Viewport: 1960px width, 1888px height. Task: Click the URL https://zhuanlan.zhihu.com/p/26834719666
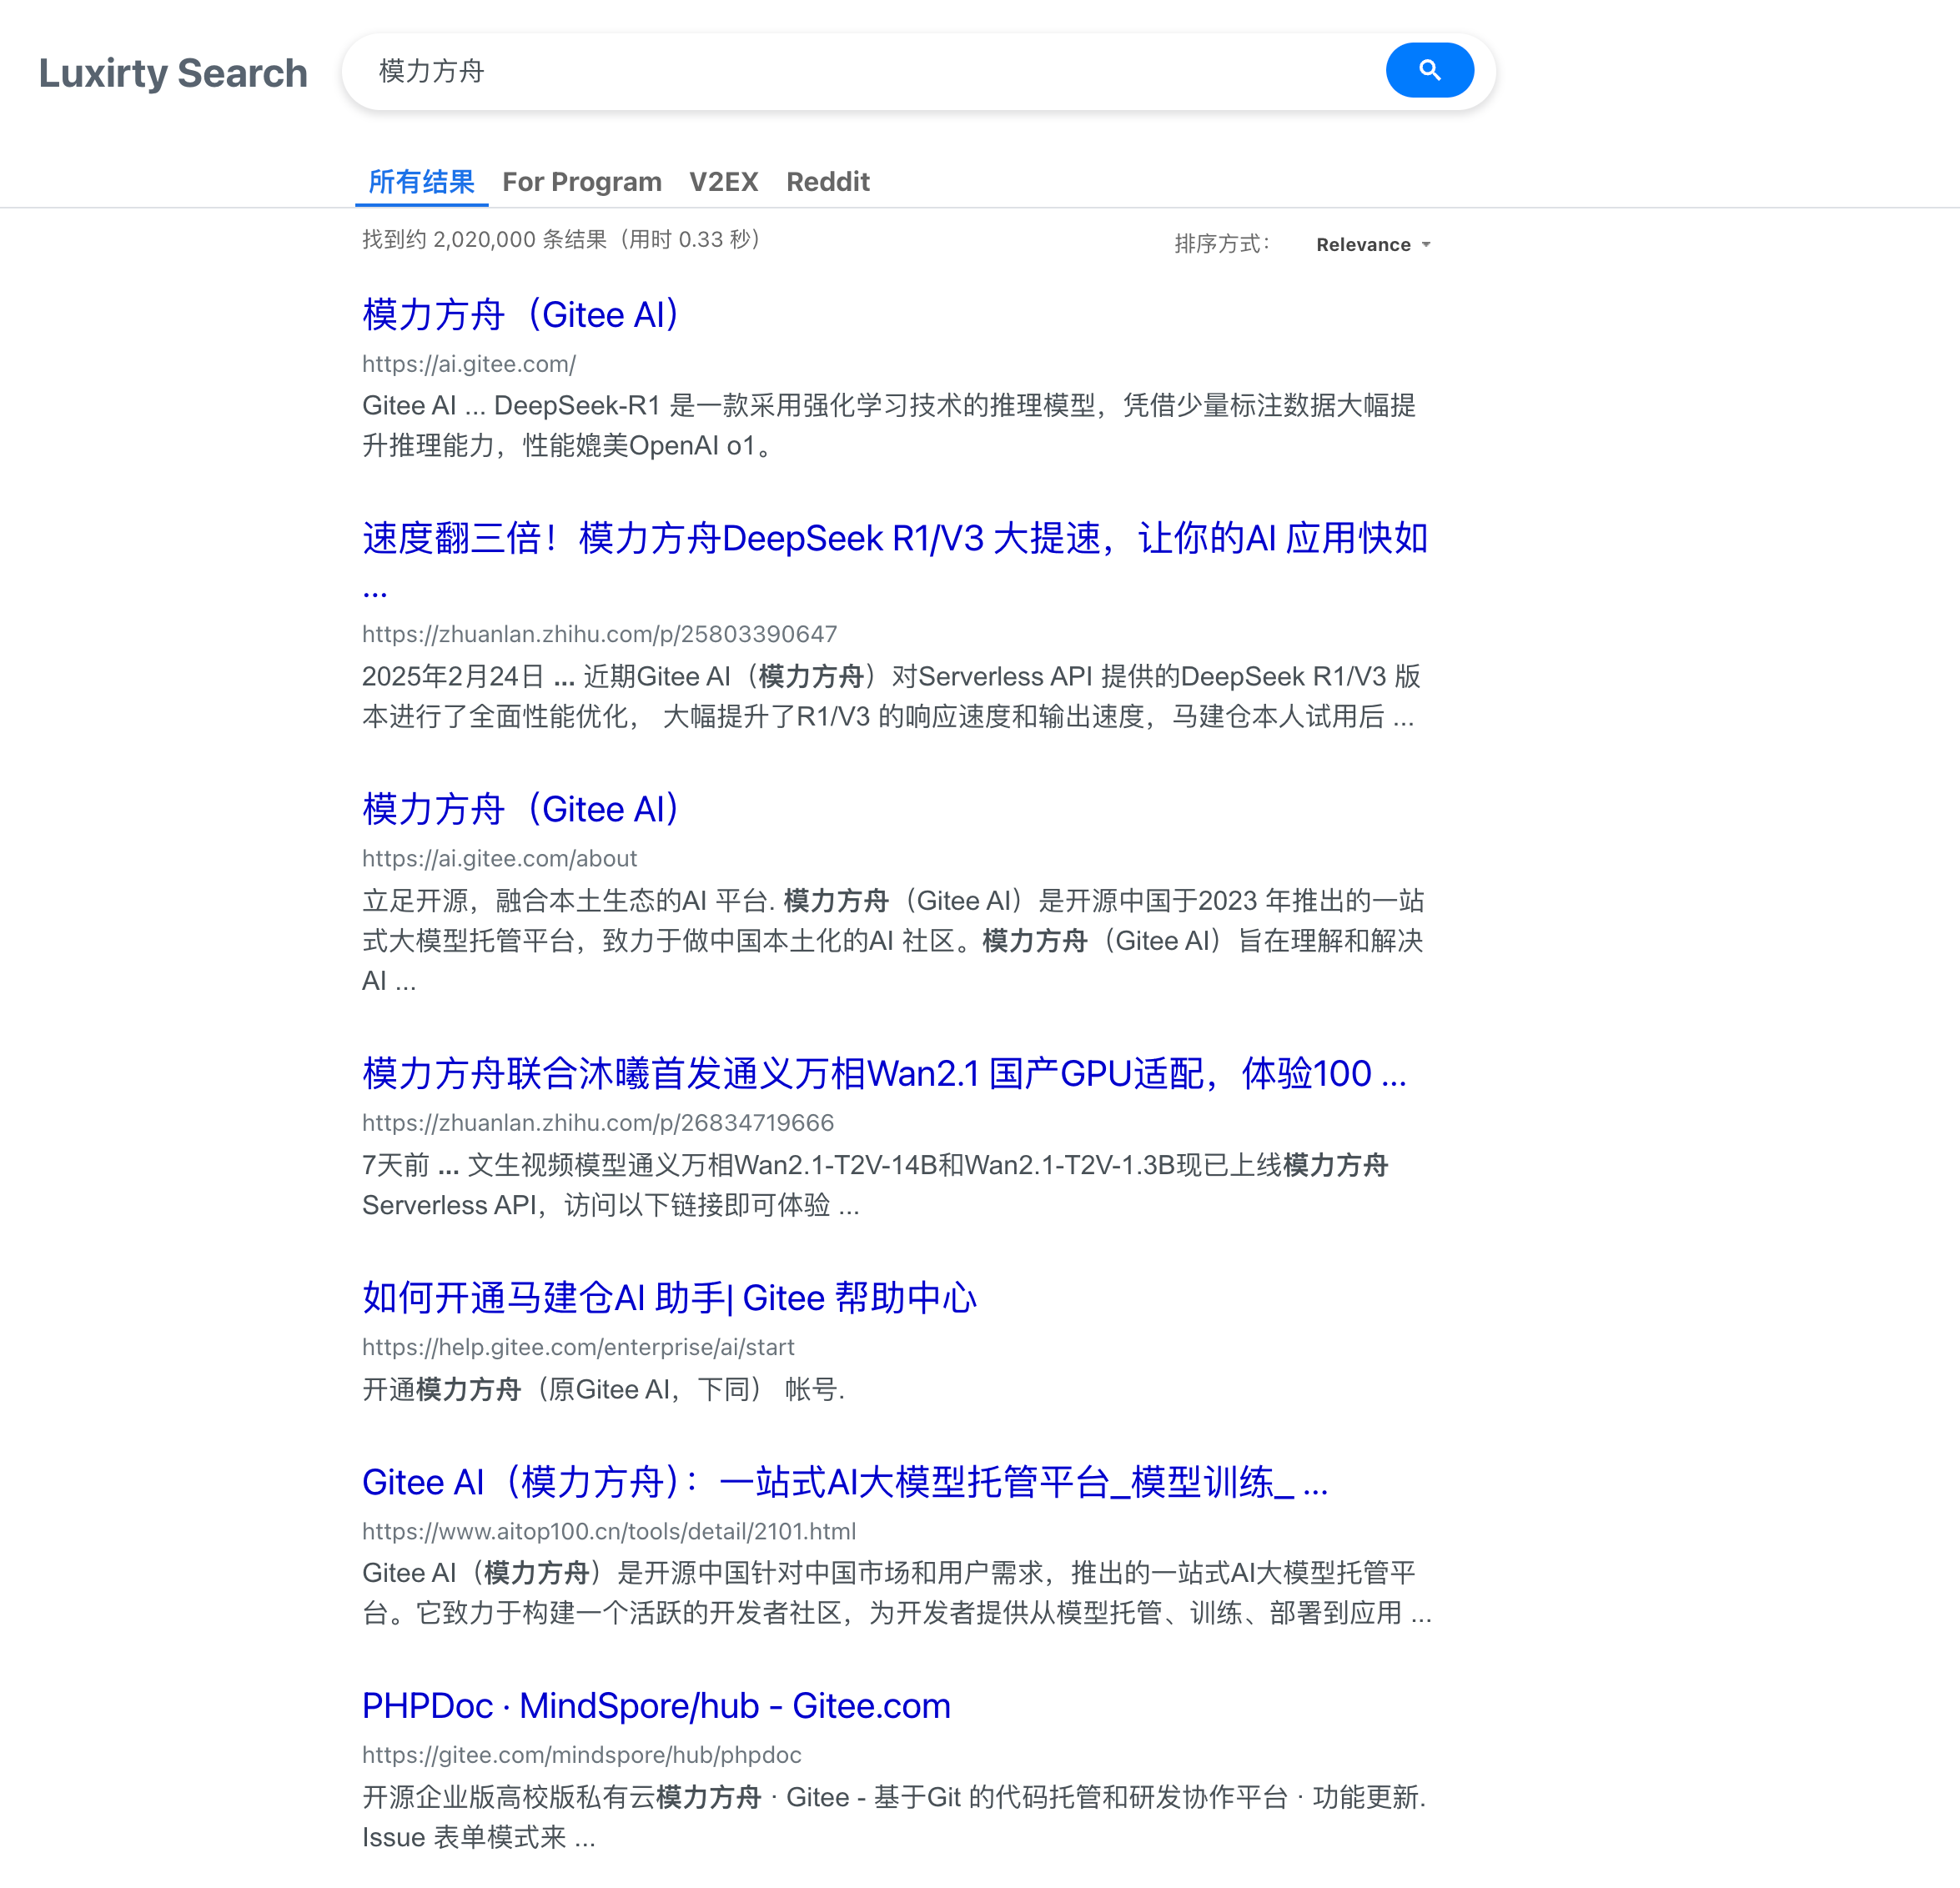point(597,1122)
